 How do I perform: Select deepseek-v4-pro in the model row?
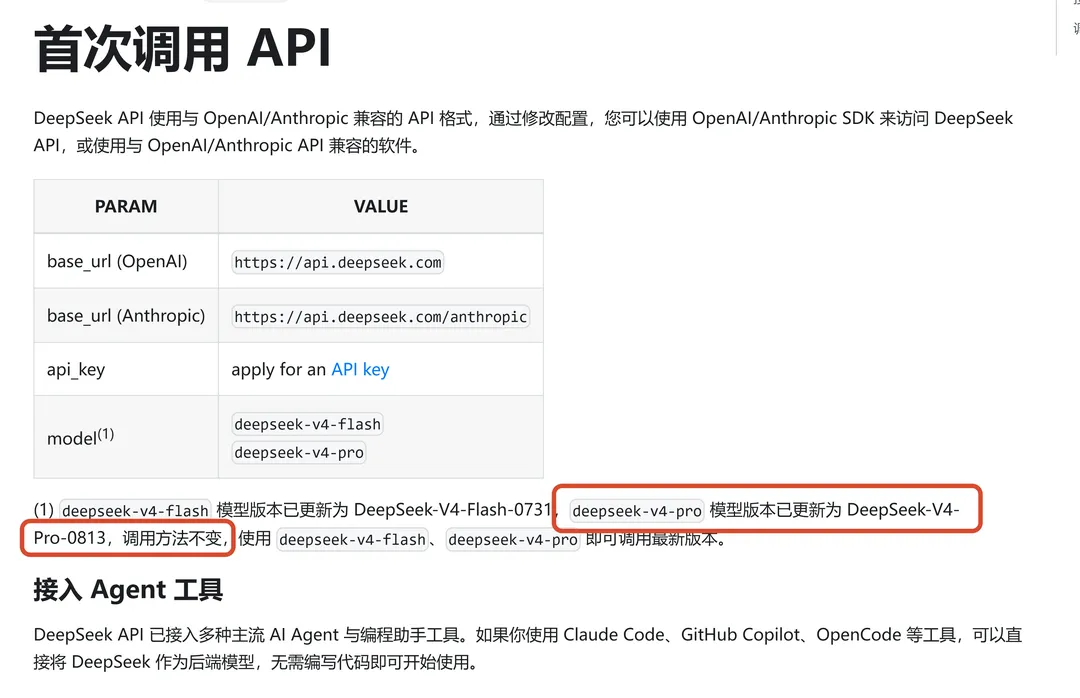pyautogui.click(x=299, y=453)
